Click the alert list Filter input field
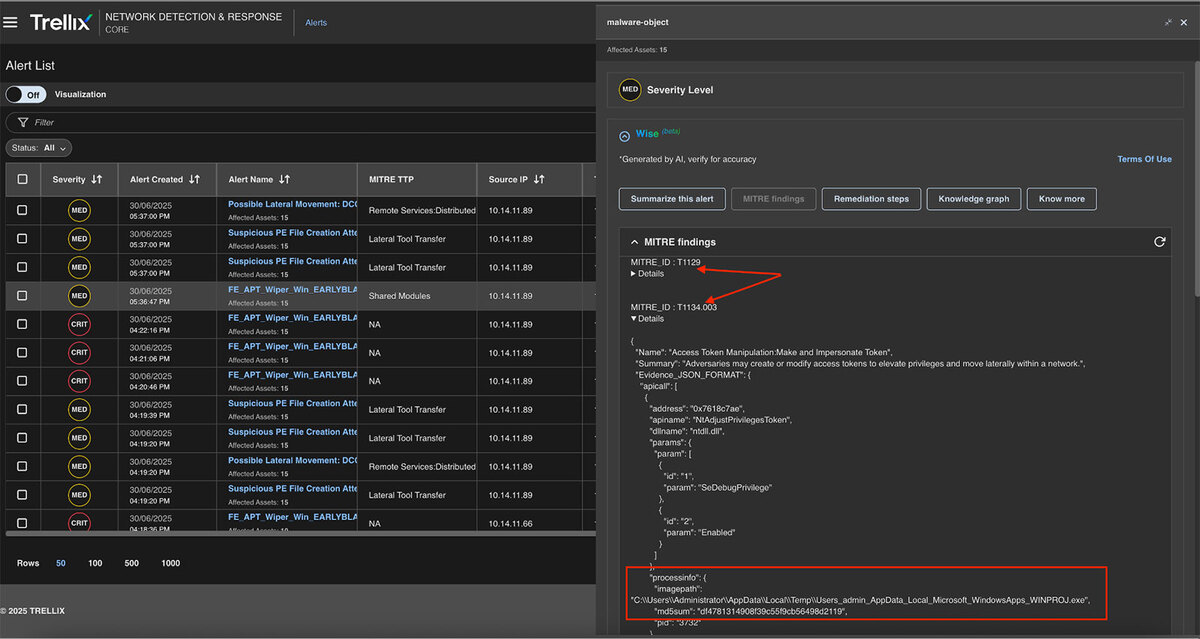The image size is (1200, 639). tap(300, 122)
